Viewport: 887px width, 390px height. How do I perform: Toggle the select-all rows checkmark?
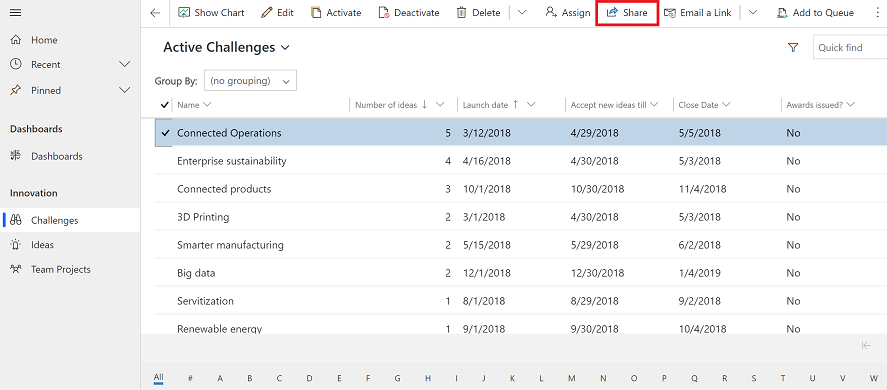(x=165, y=105)
